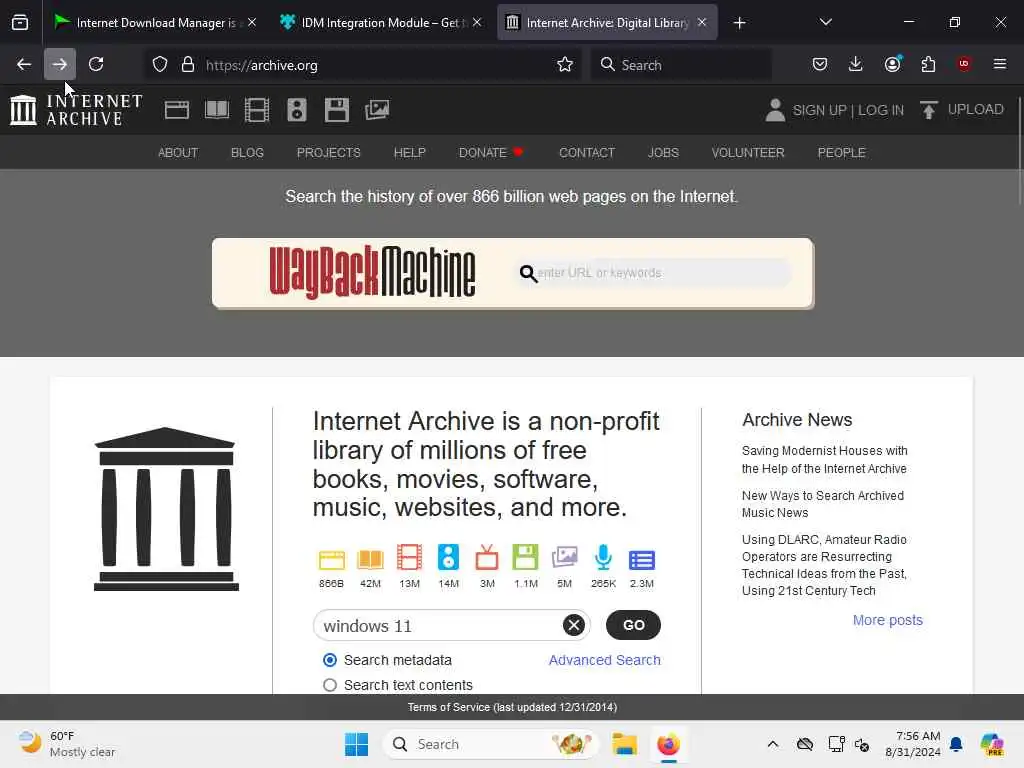Open the Audio speaker icon in top navigation
The image size is (1024, 768).
pos(296,110)
